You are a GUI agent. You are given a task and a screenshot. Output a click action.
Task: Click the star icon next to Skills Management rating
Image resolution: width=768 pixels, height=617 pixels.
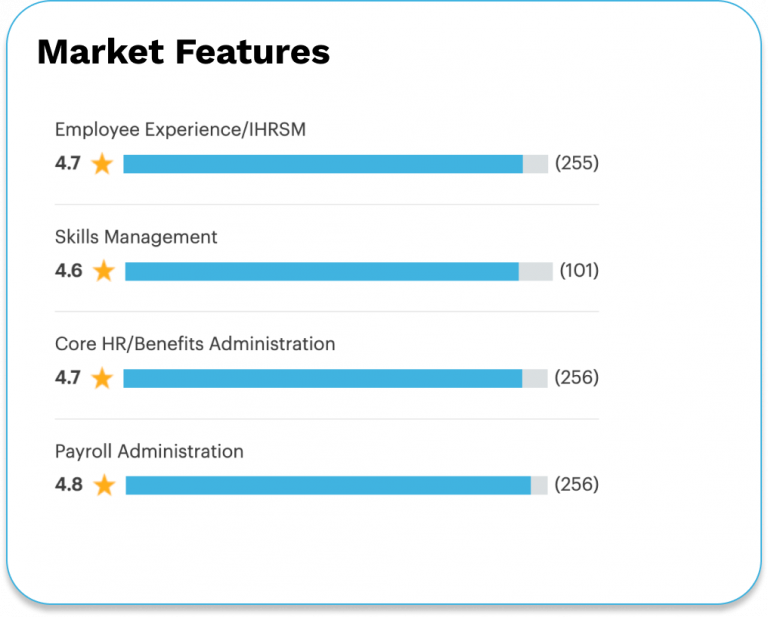click(103, 271)
